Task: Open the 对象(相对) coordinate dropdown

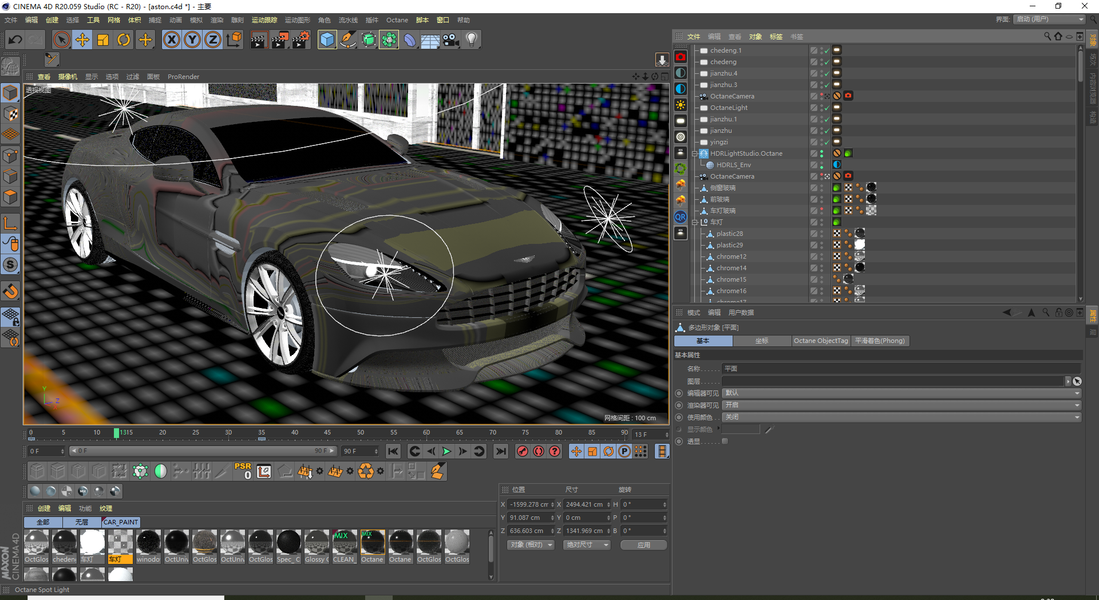Action: click(531, 545)
